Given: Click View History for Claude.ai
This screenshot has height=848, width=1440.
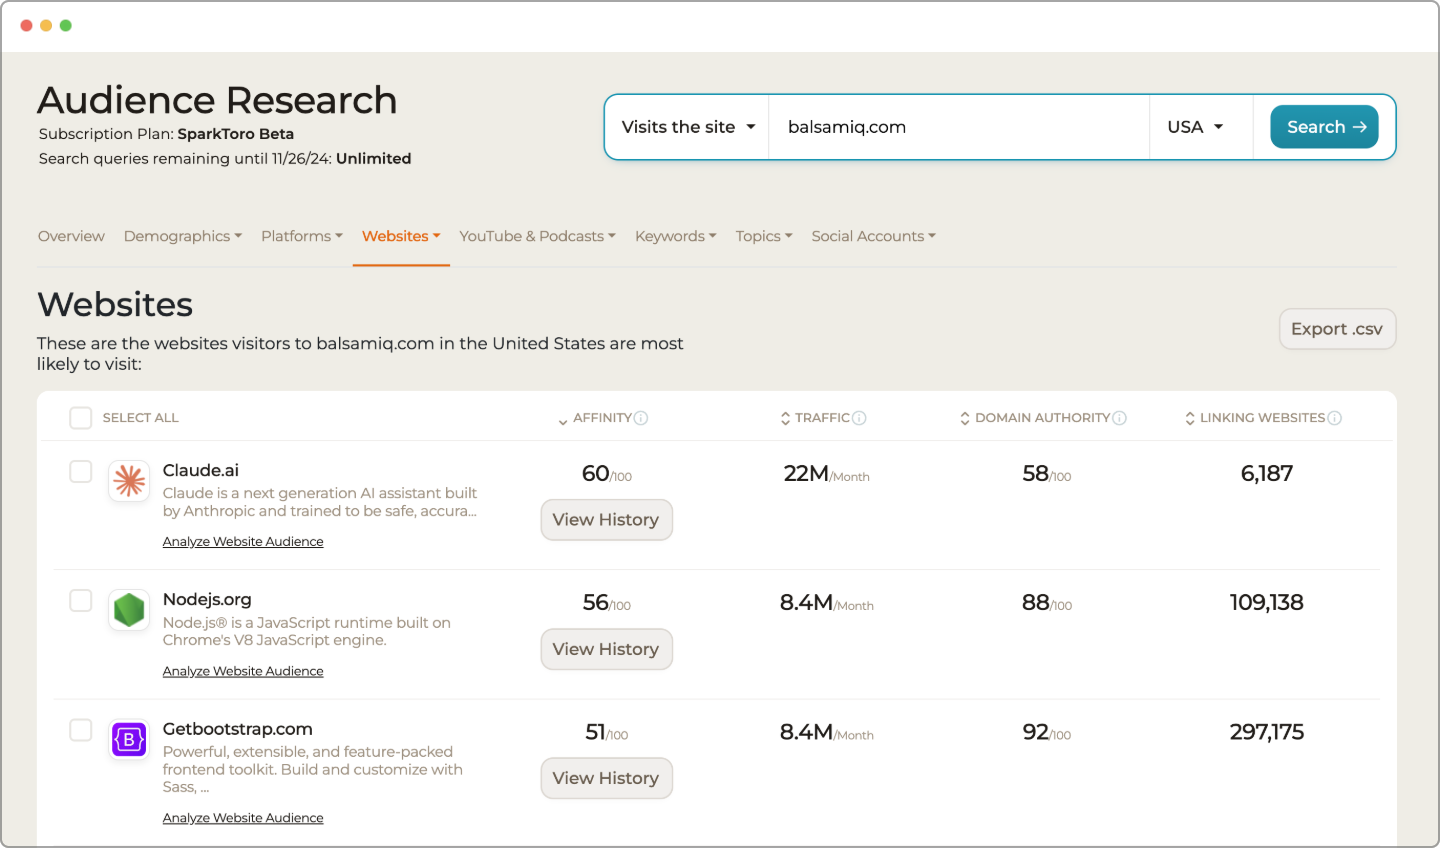Looking at the screenshot, I should (606, 520).
